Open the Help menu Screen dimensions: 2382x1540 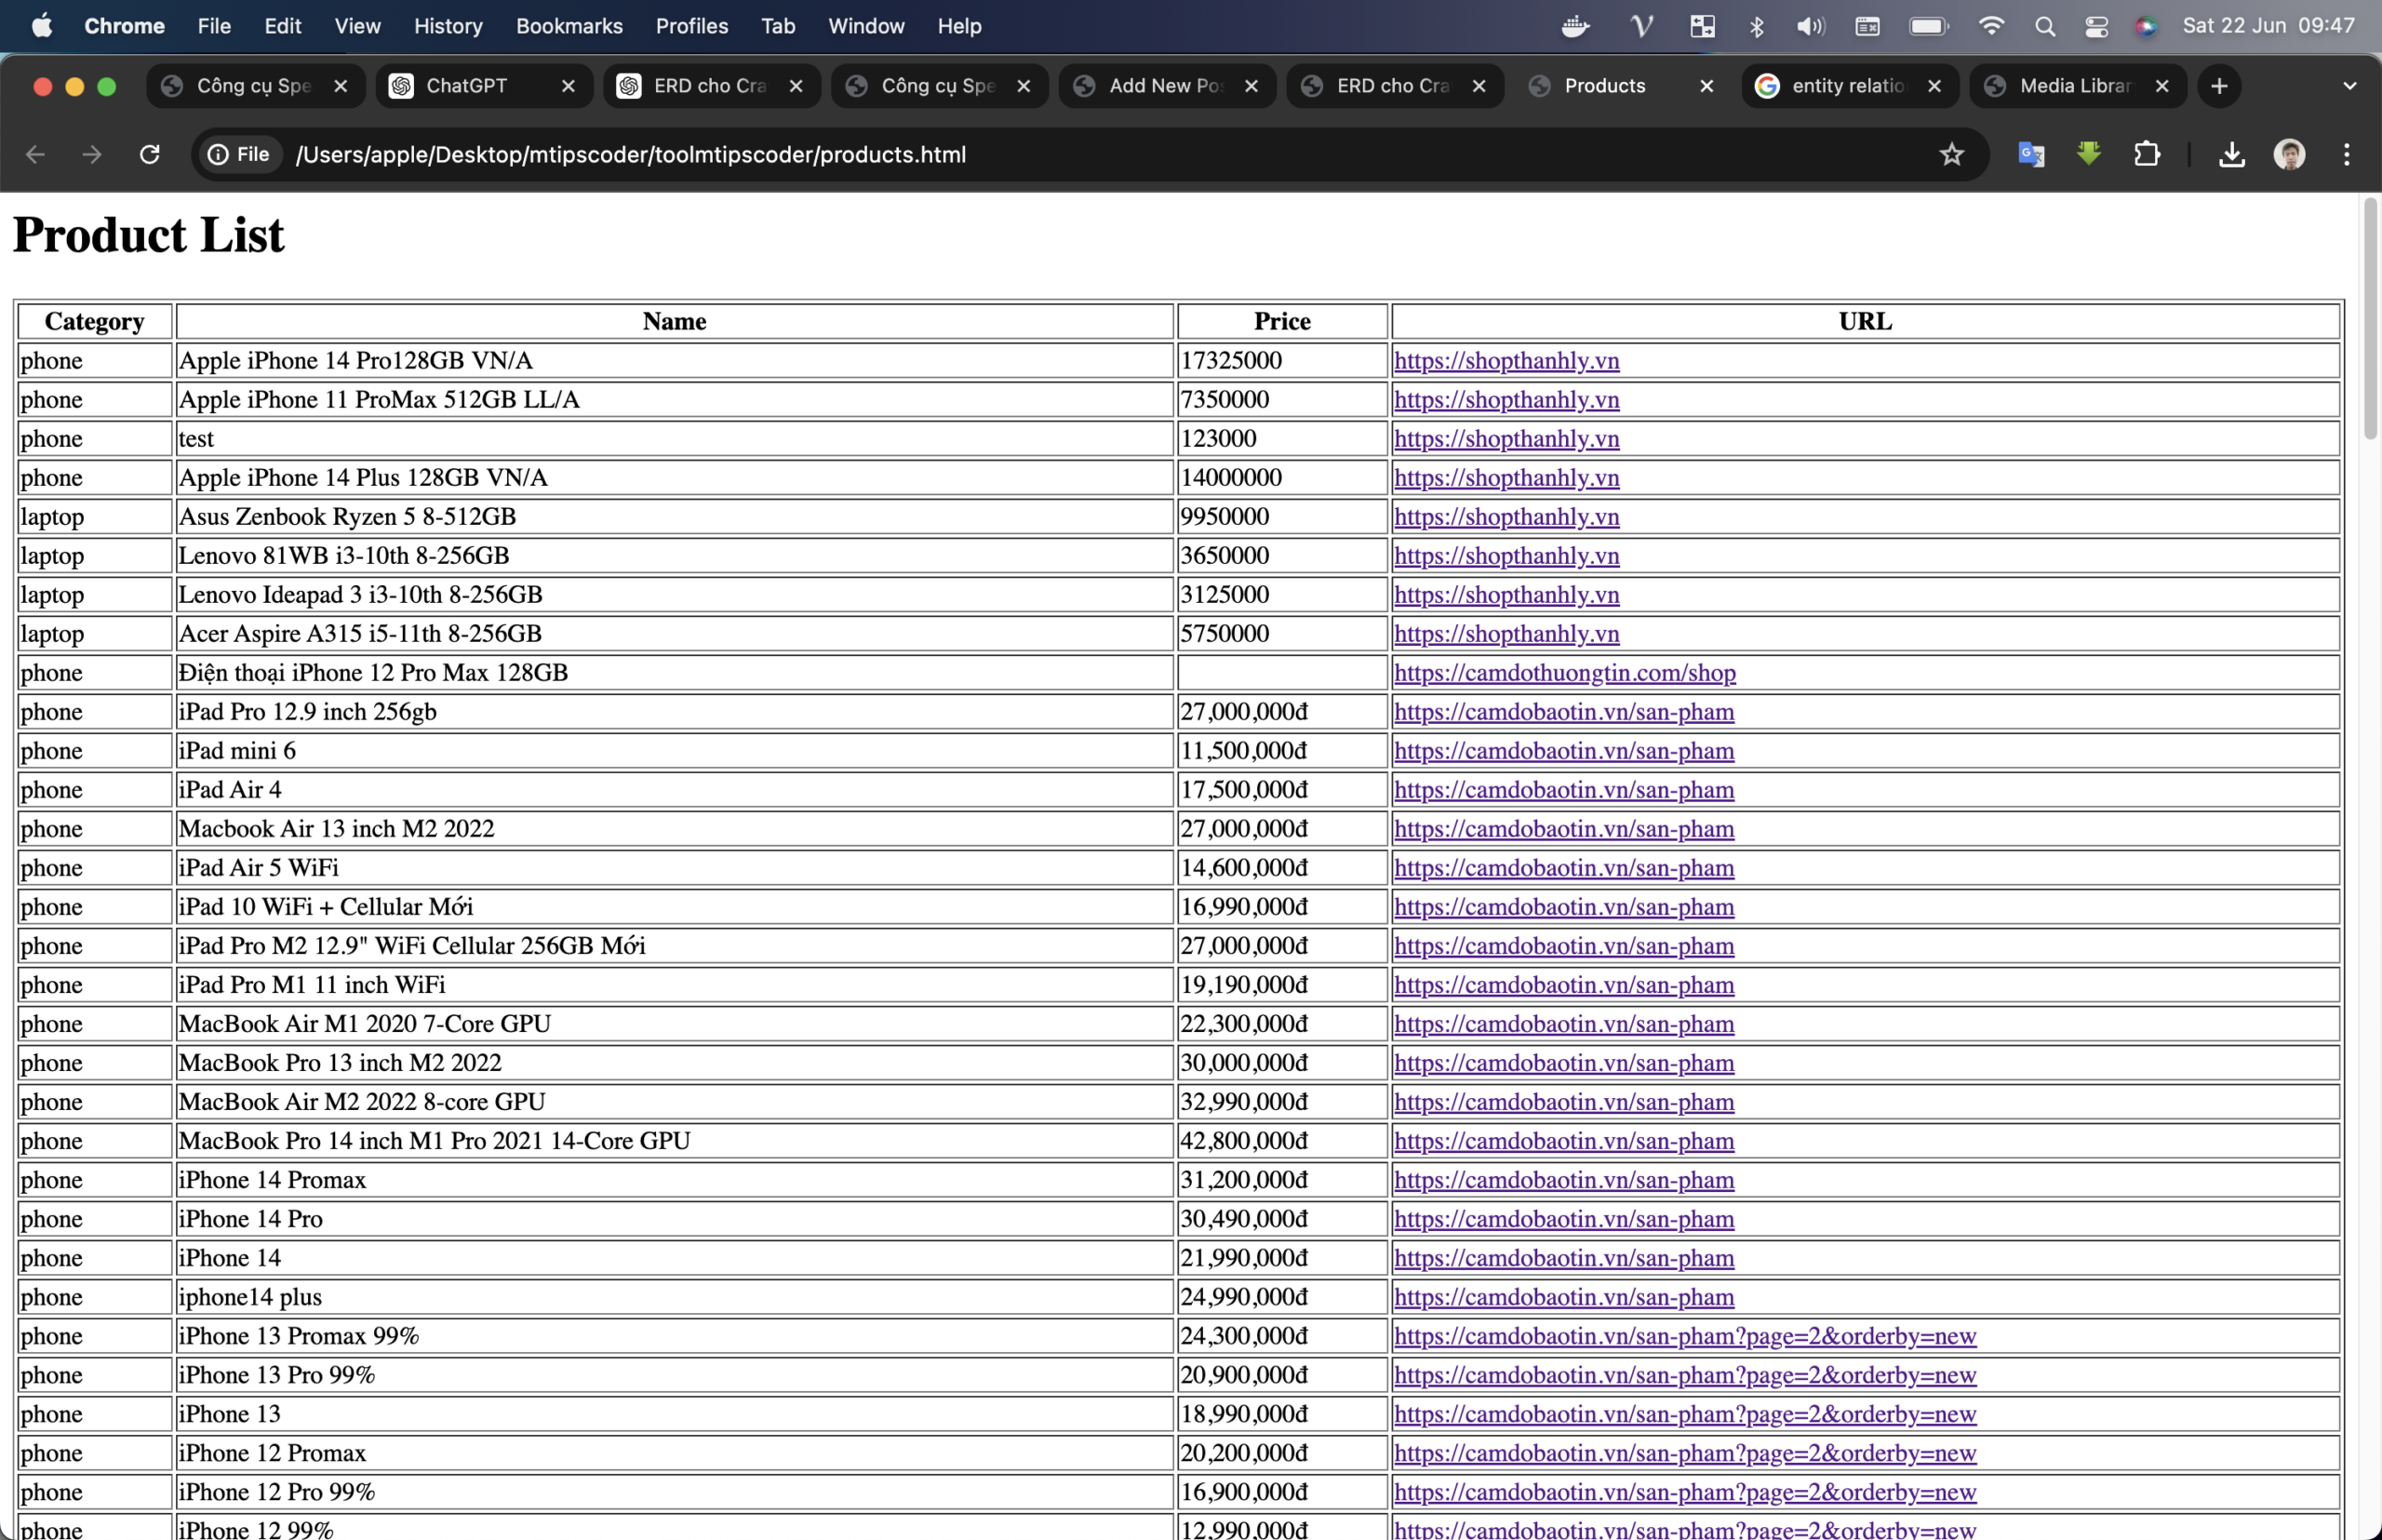coord(959,26)
